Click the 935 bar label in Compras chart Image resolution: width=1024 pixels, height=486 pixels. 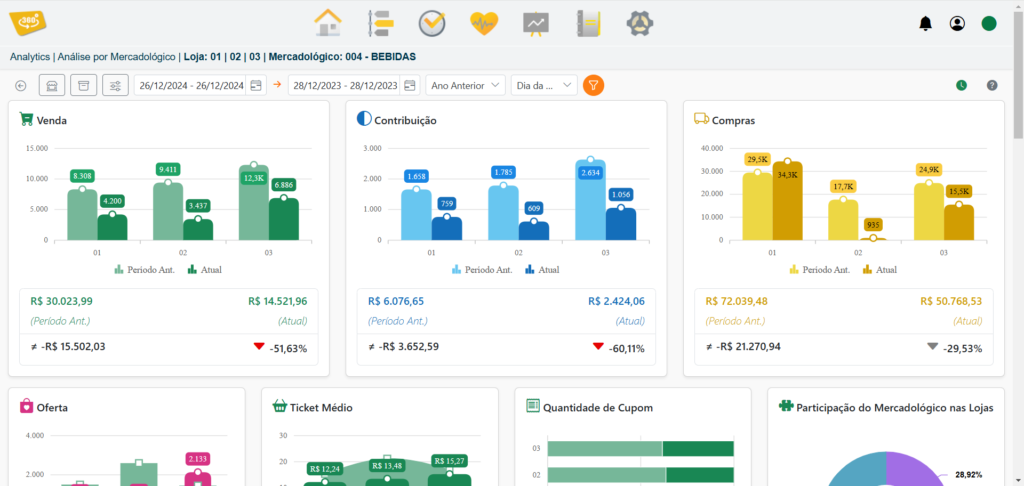[x=873, y=225]
